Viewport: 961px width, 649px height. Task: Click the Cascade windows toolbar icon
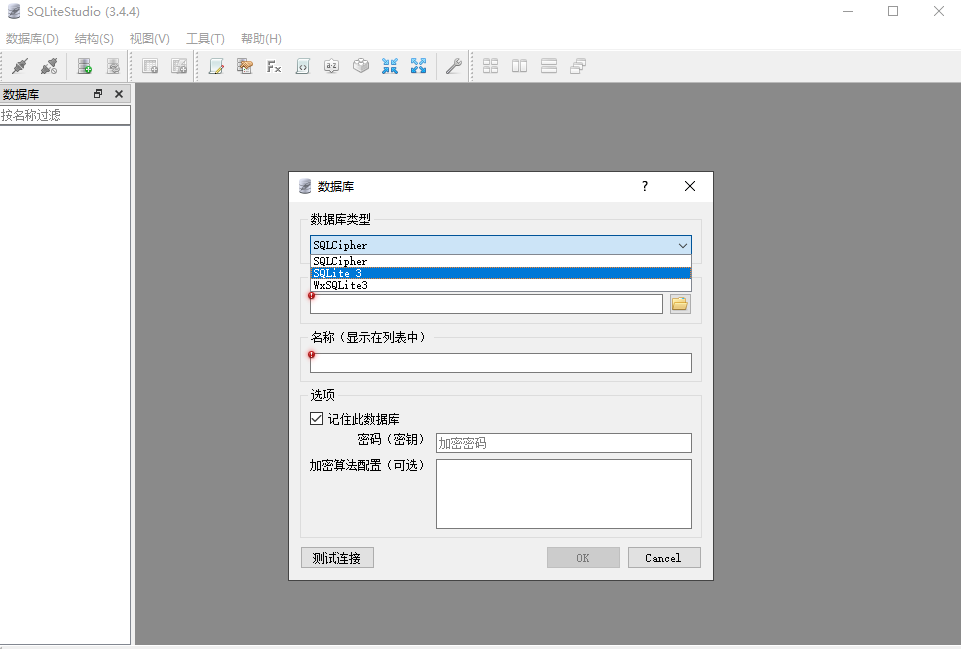pos(578,66)
